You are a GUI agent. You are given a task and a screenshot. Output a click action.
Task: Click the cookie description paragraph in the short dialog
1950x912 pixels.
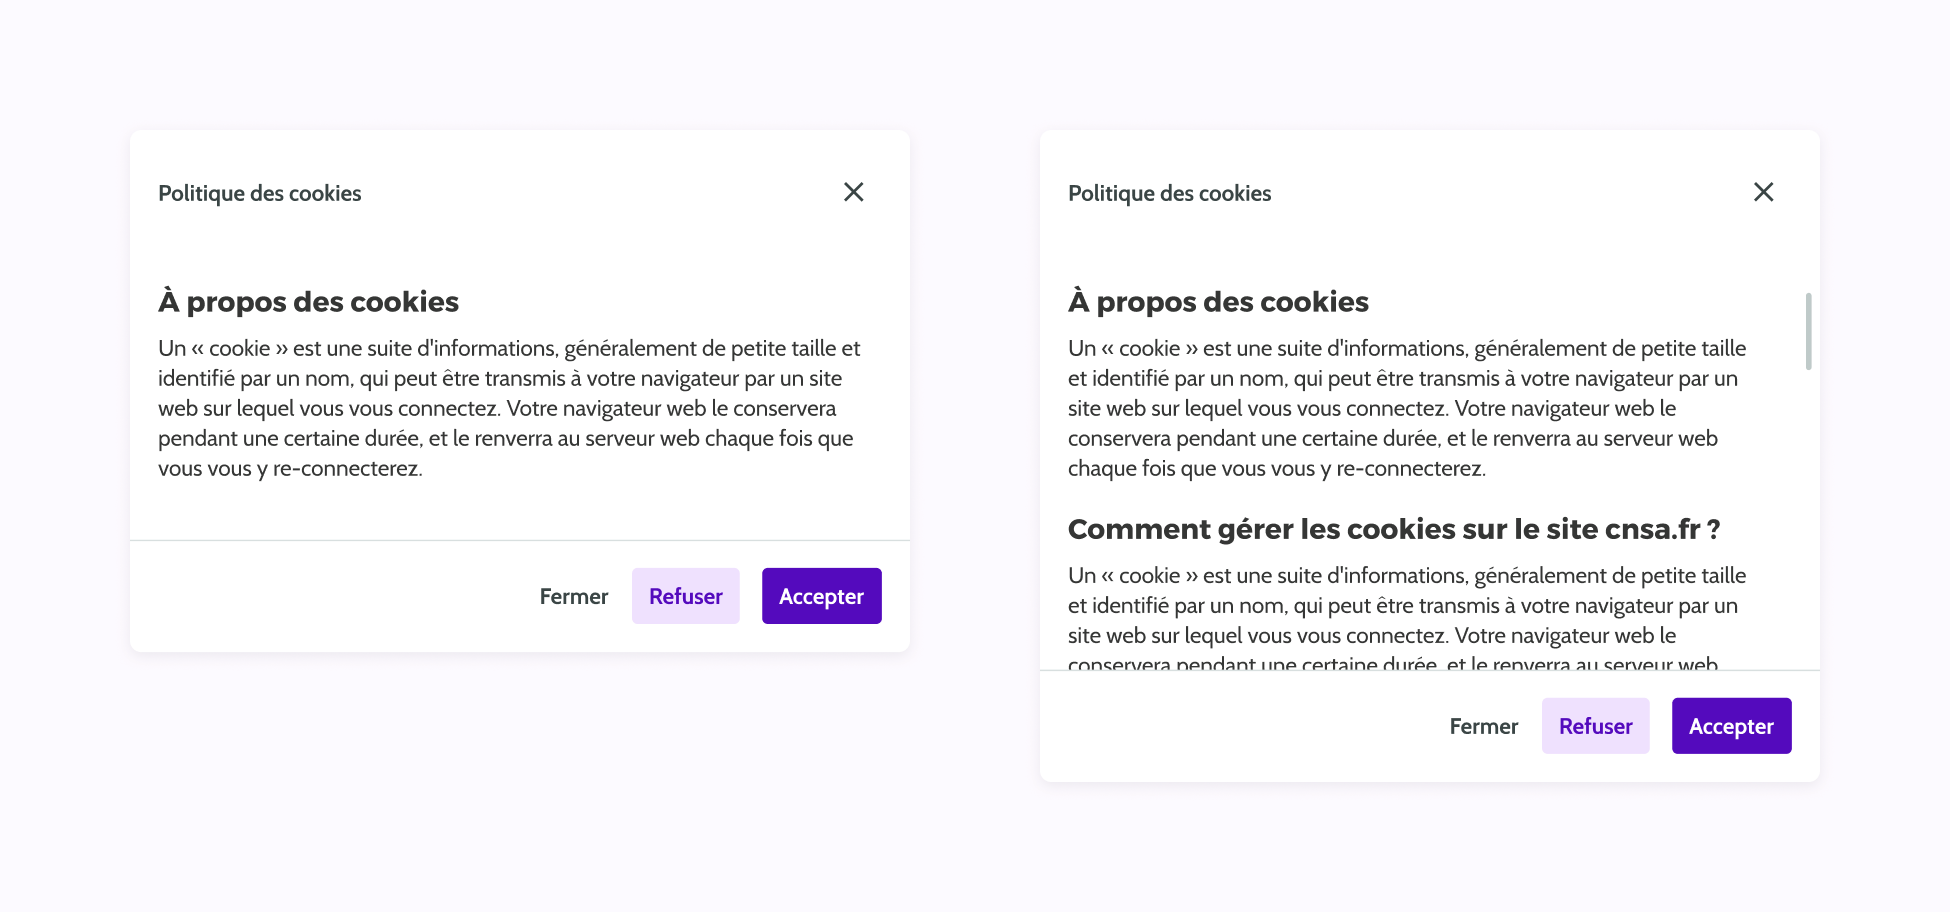click(x=508, y=408)
